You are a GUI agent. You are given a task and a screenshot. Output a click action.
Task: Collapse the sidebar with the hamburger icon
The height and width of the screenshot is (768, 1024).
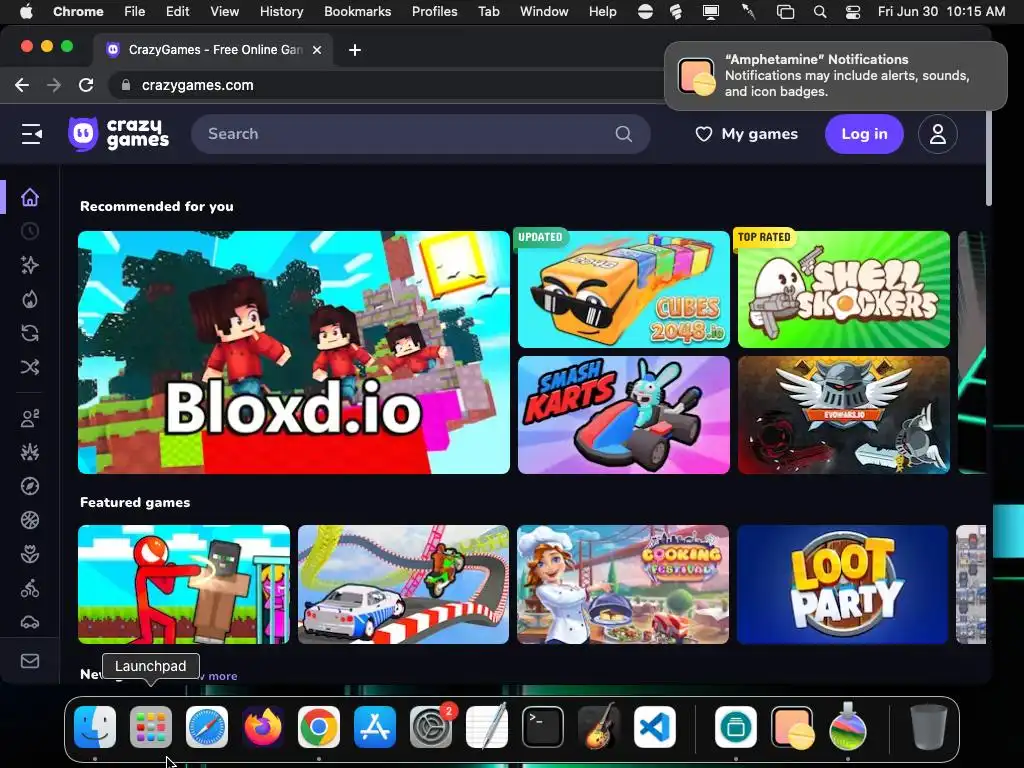tap(31, 134)
